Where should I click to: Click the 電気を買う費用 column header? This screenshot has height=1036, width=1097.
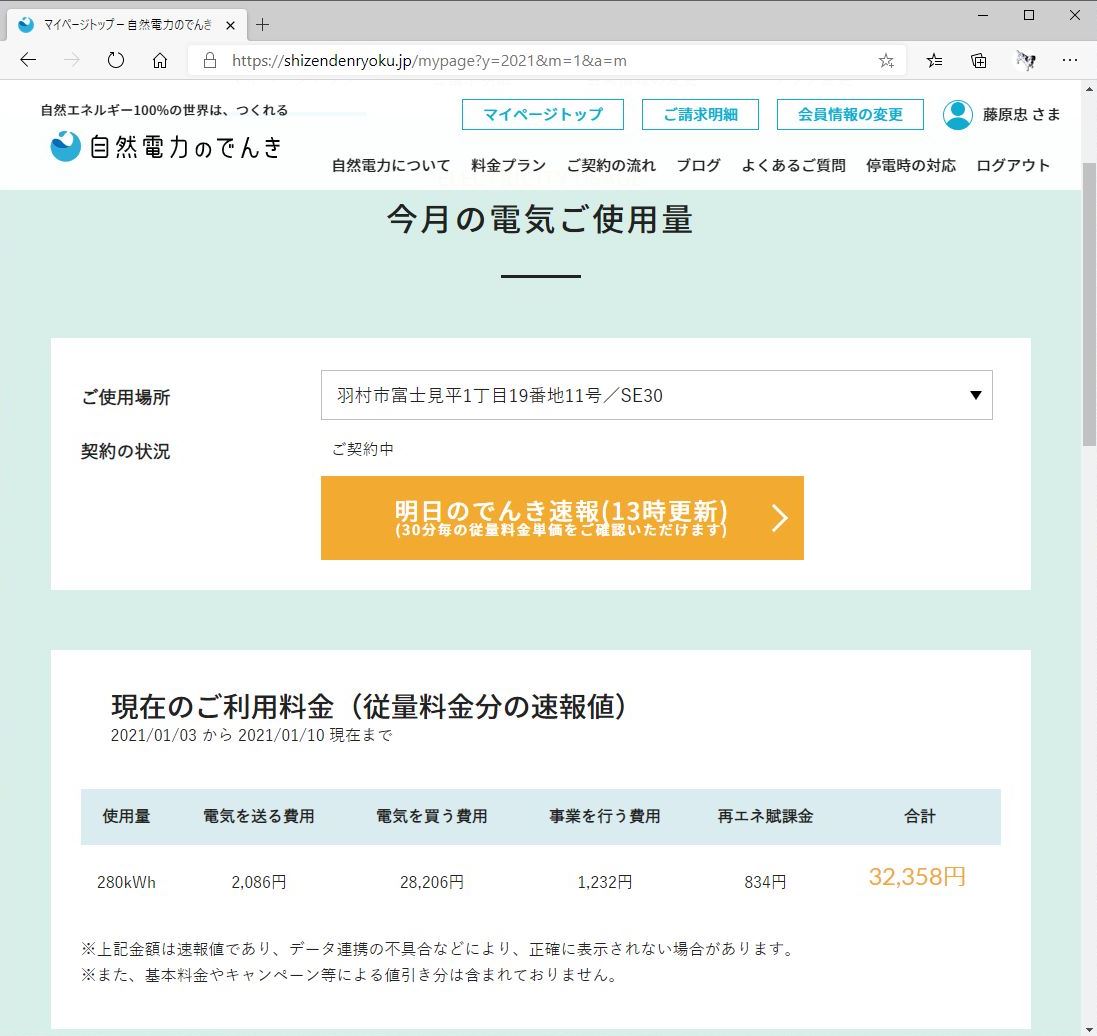432,816
